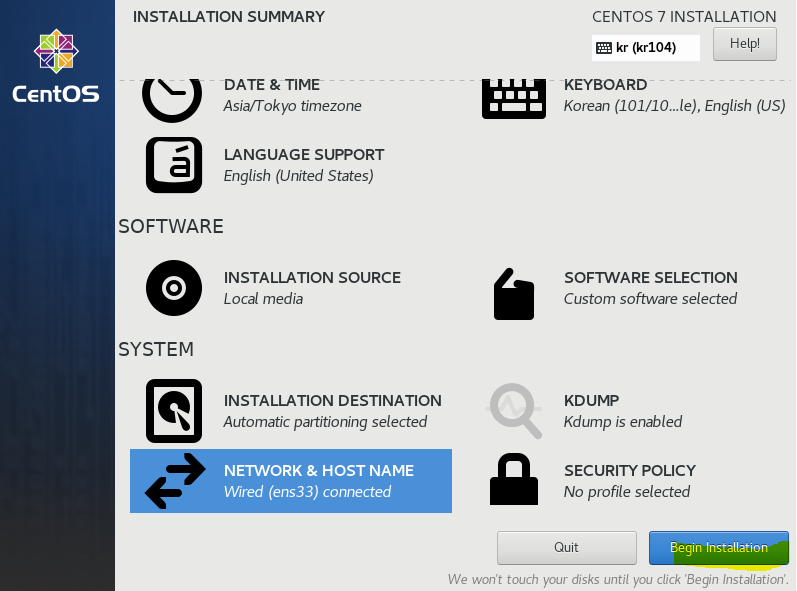Click the keyboard icon beside kr (kr104)
The image size is (797, 591).
coord(604,48)
